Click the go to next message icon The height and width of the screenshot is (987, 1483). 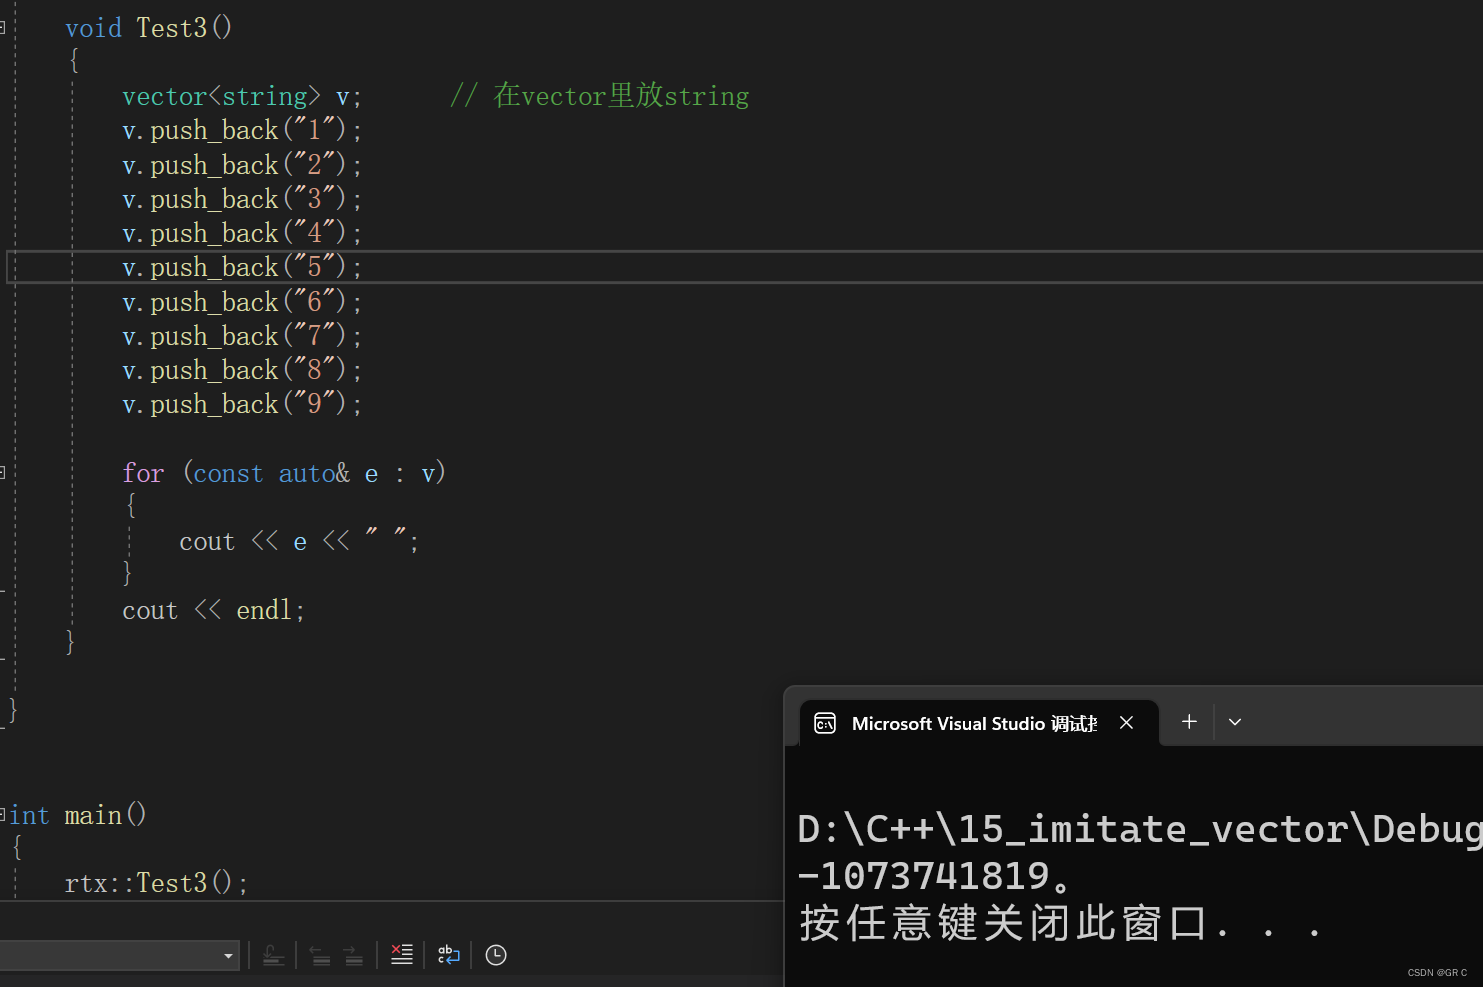pos(353,955)
